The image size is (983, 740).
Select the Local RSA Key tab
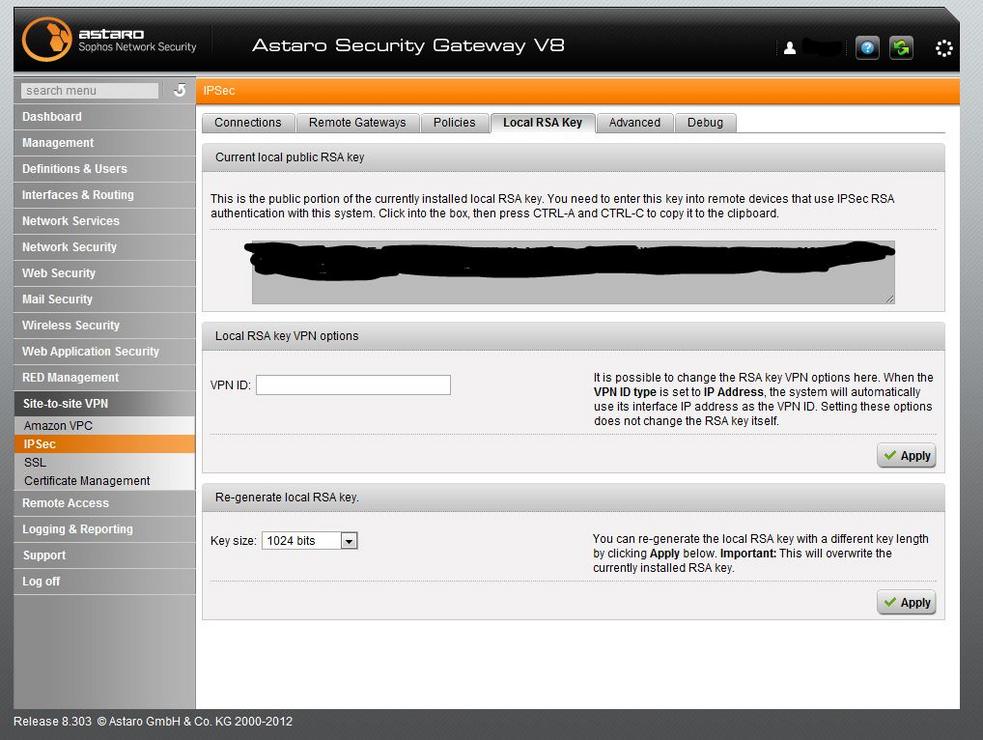pos(543,122)
